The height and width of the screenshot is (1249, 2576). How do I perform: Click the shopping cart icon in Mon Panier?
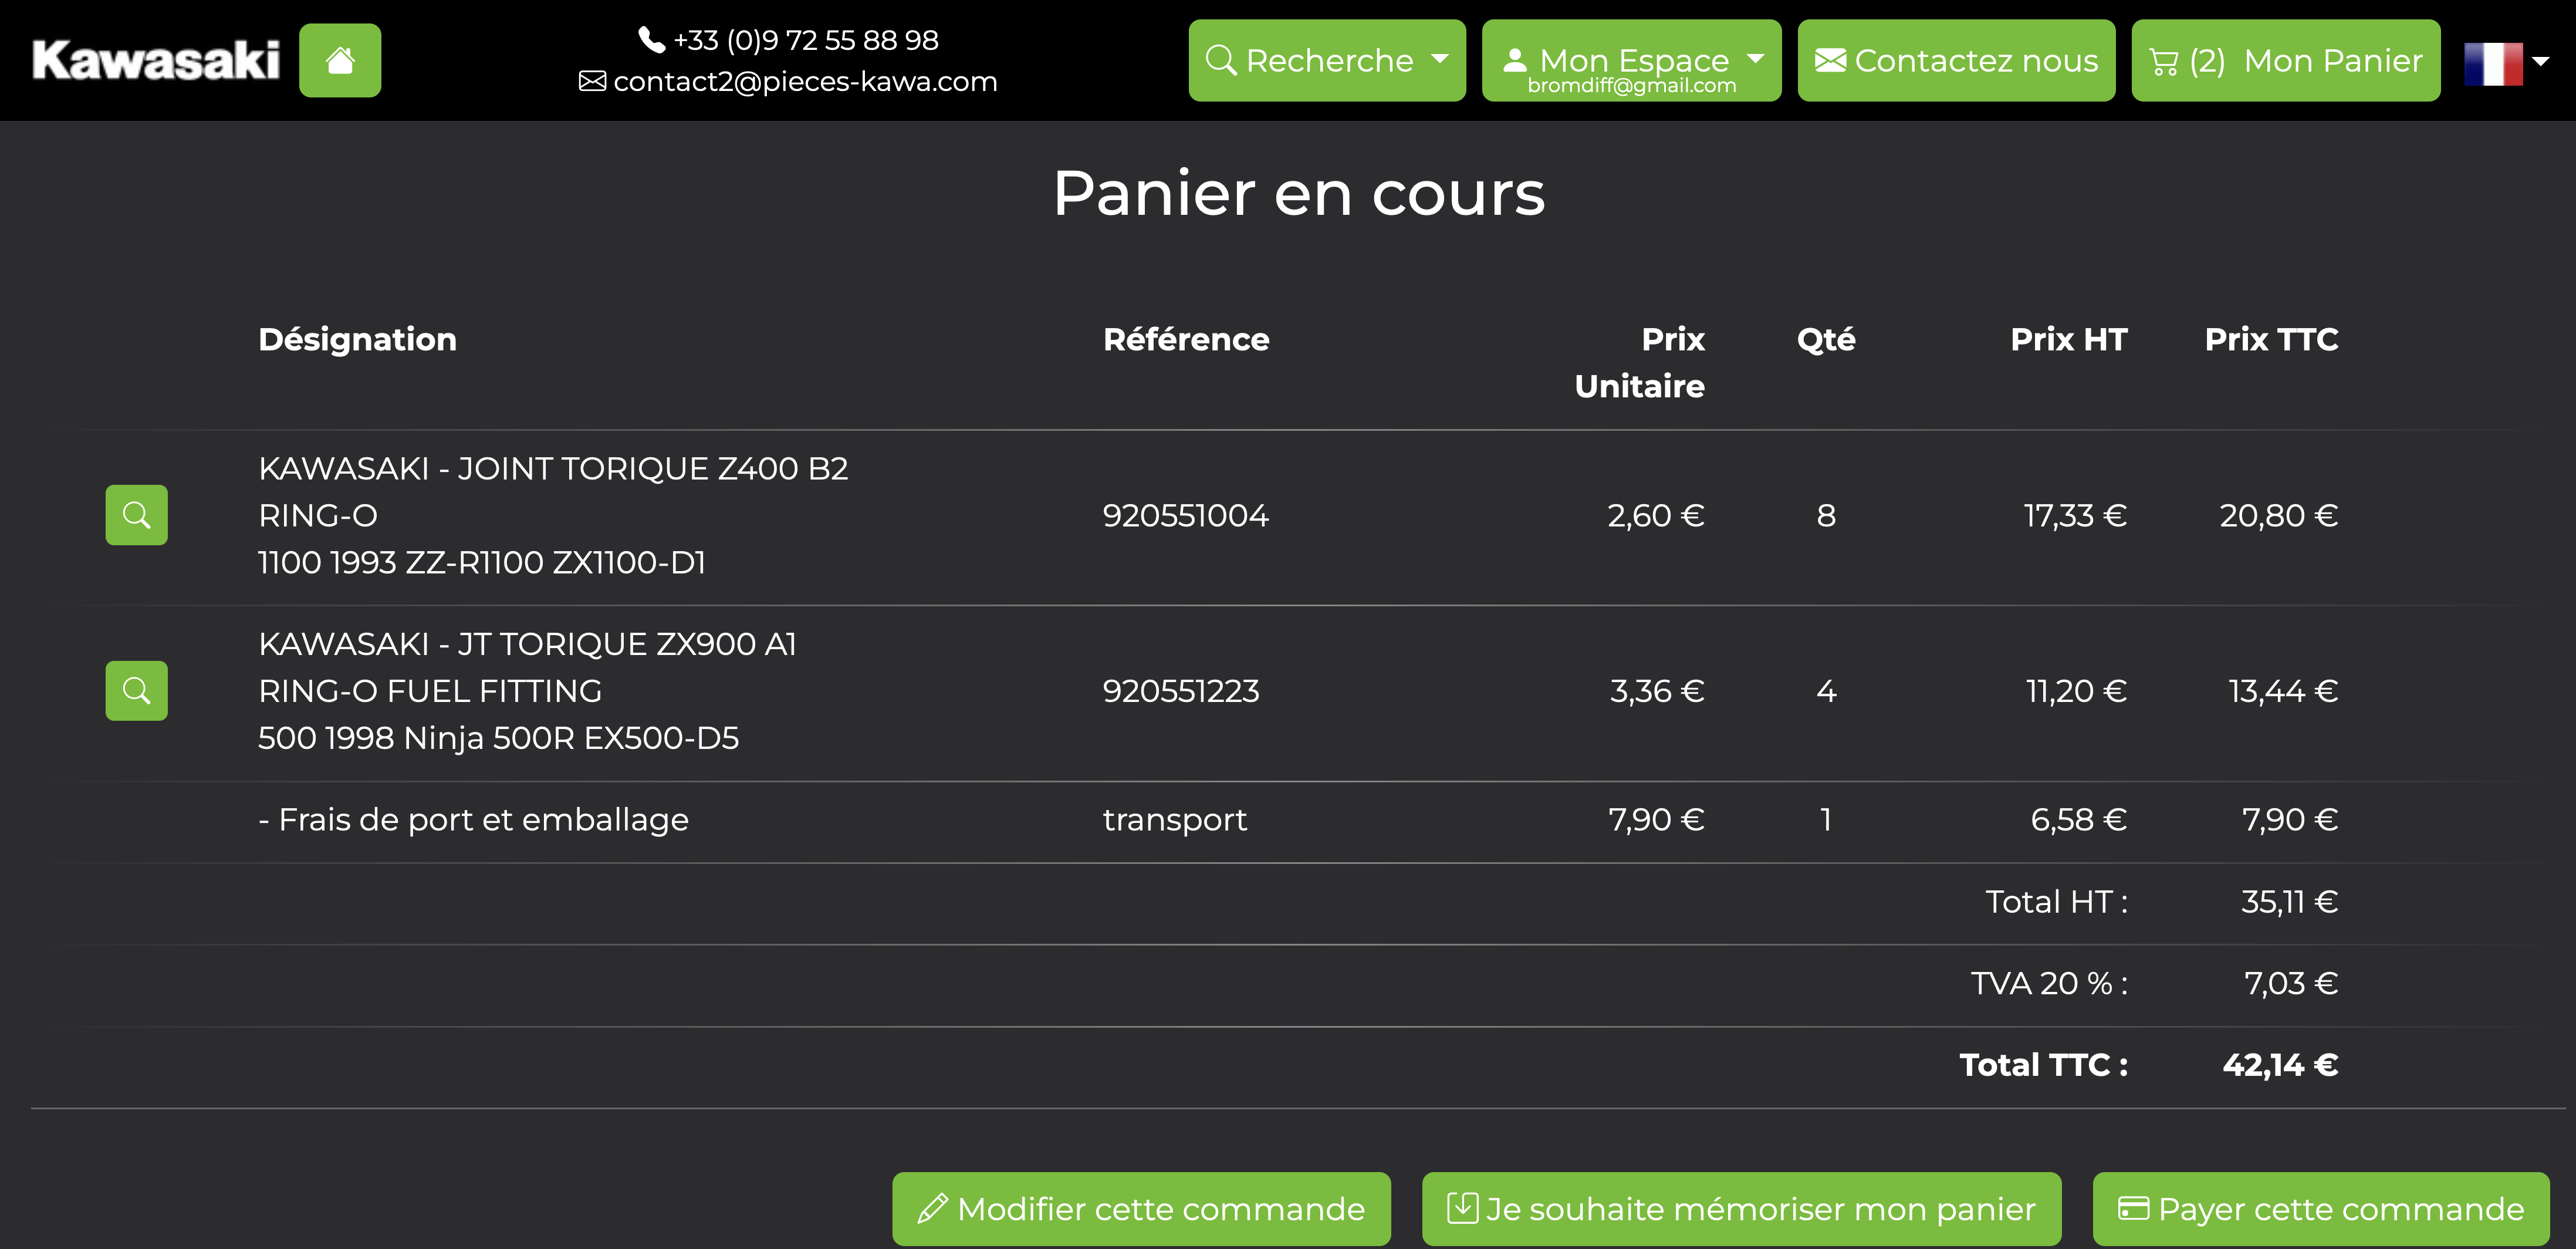[x=2163, y=62]
